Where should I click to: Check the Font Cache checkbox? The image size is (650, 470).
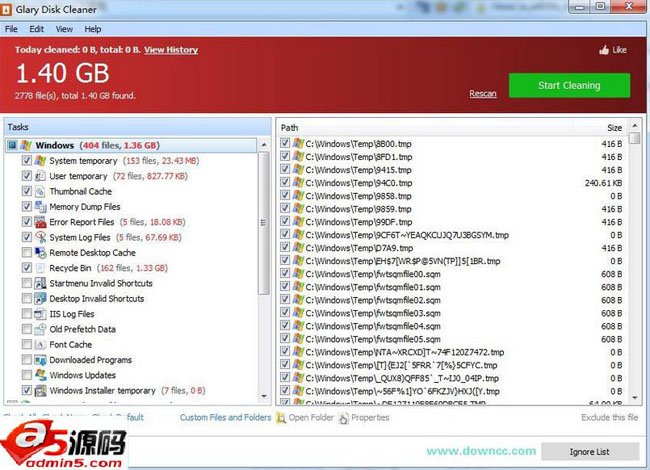[x=27, y=345]
